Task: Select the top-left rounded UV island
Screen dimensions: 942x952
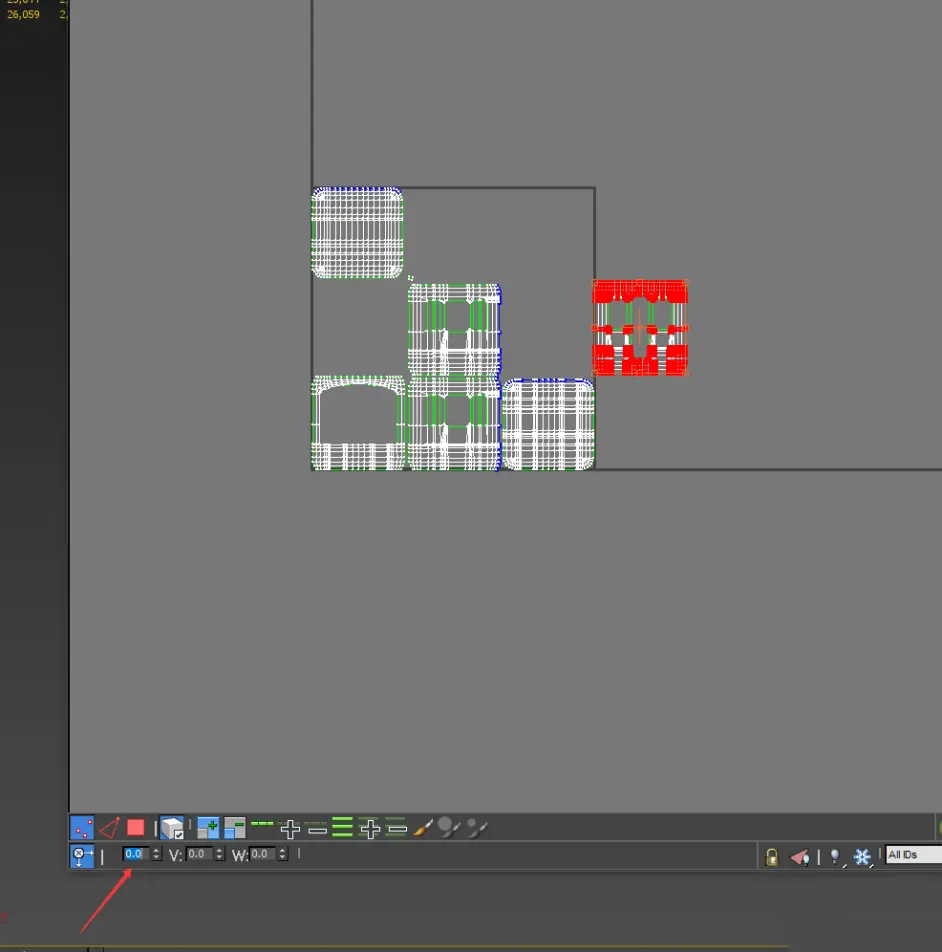Action: (x=357, y=233)
